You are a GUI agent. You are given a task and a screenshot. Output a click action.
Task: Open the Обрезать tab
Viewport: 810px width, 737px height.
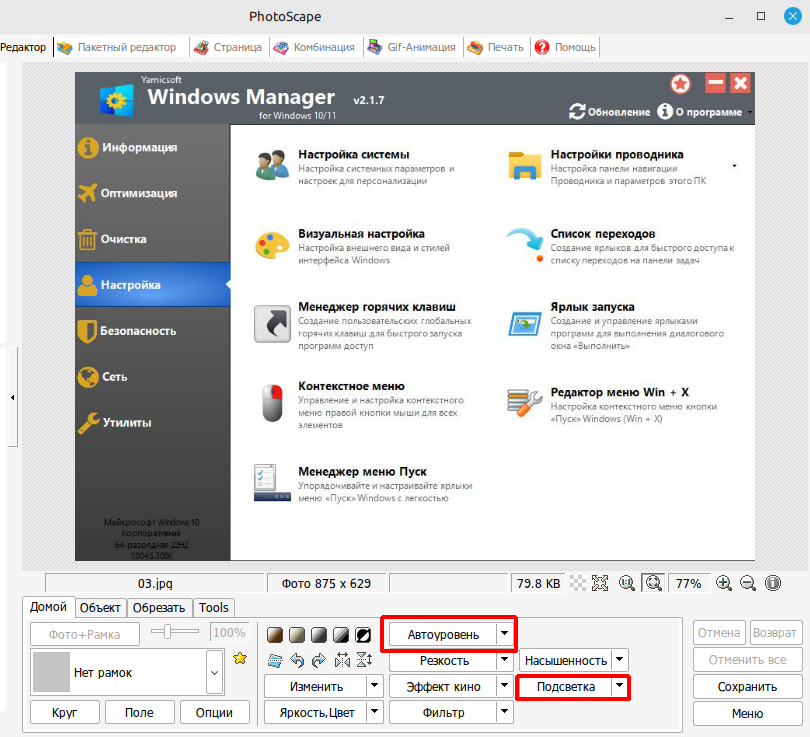click(x=159, y=607)
